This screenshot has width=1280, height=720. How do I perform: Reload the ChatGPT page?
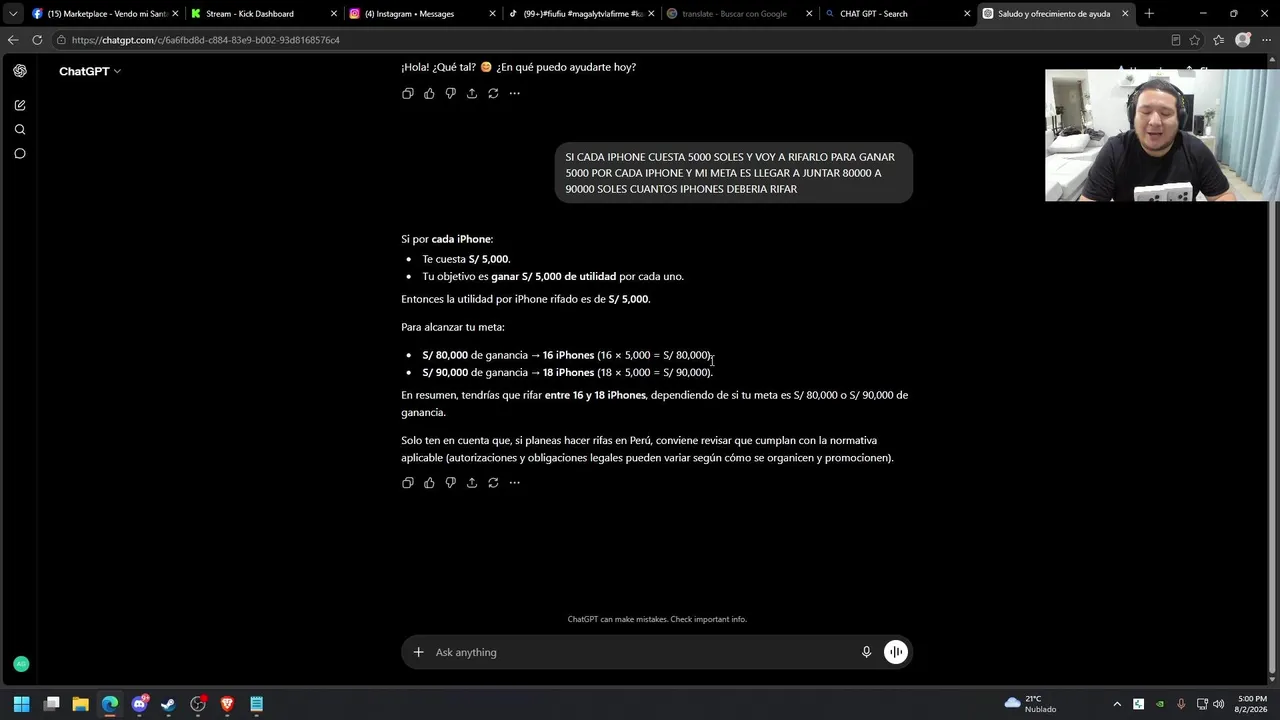point(37,40)
